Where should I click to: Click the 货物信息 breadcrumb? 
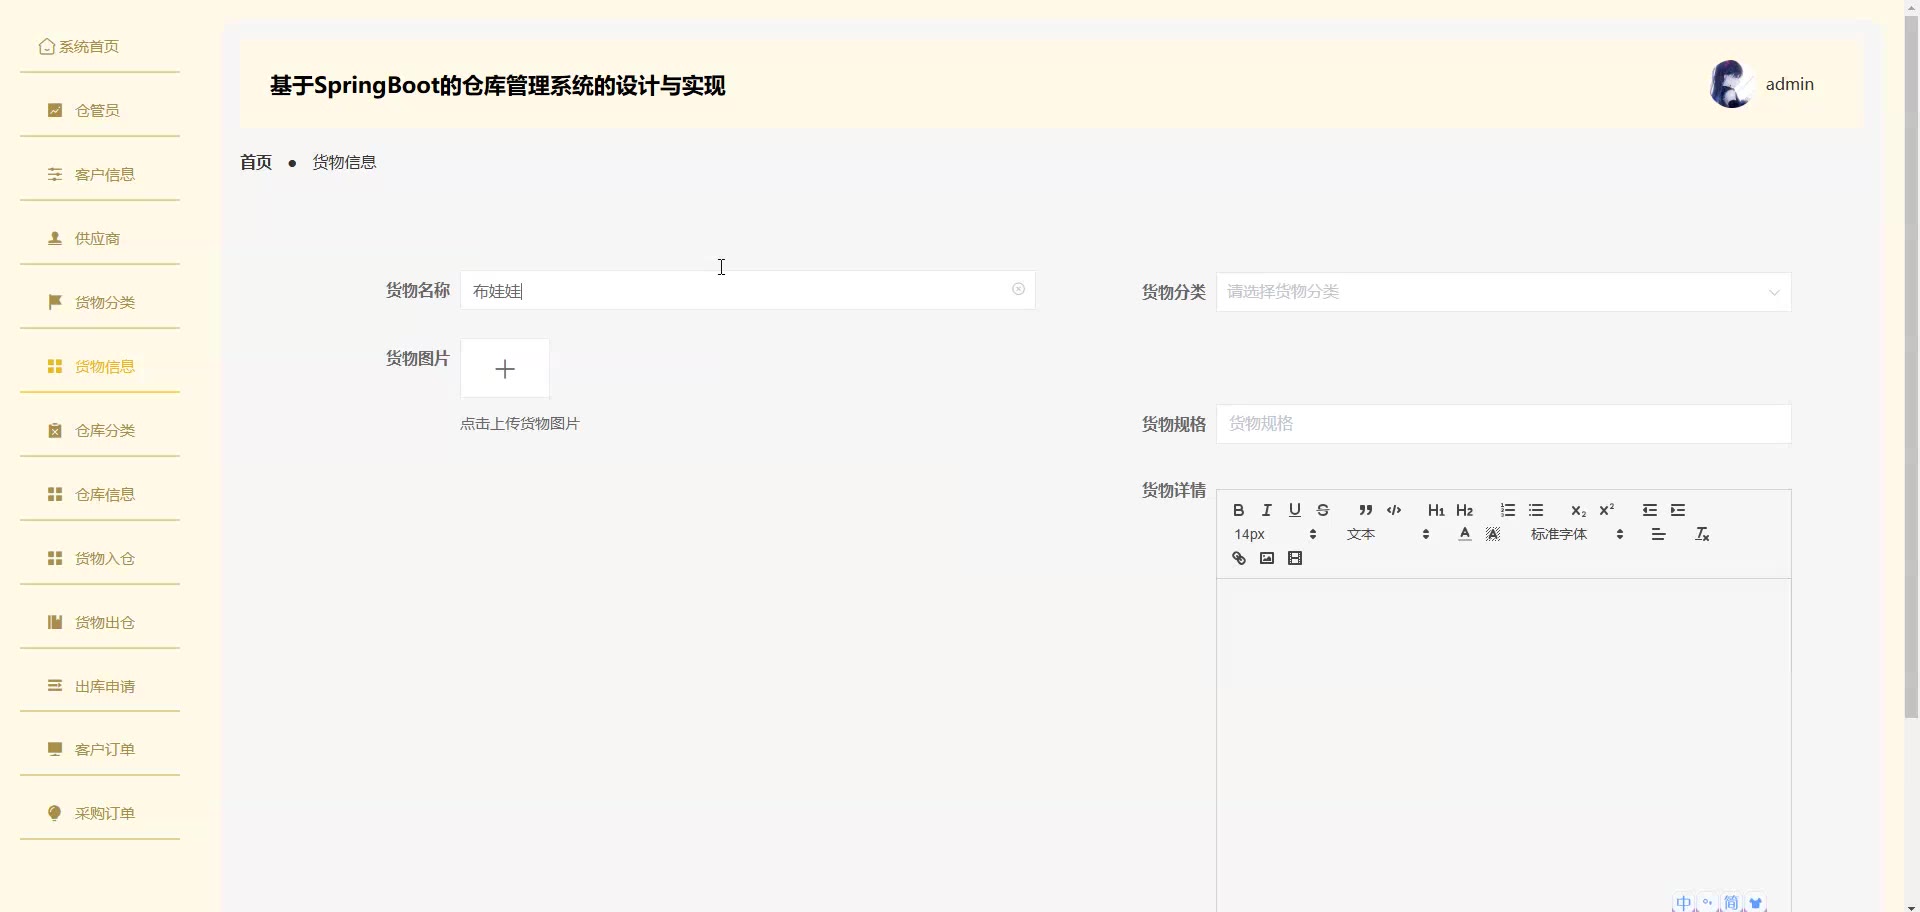click(344, 162)
